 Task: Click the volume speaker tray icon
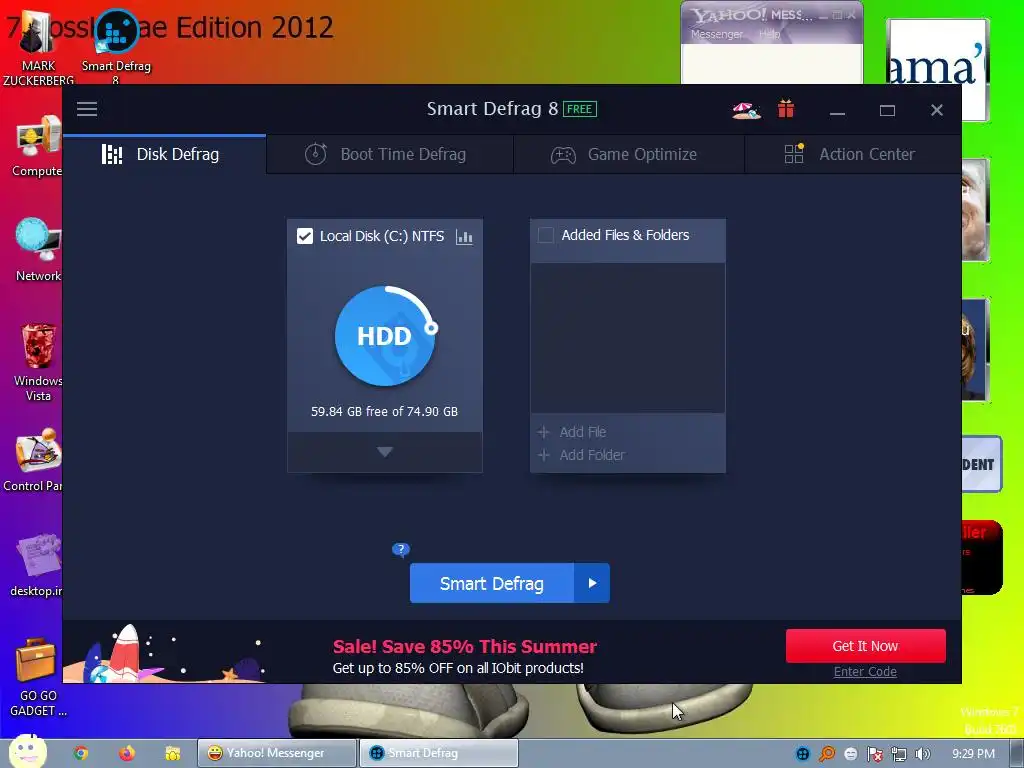[922, 754]
